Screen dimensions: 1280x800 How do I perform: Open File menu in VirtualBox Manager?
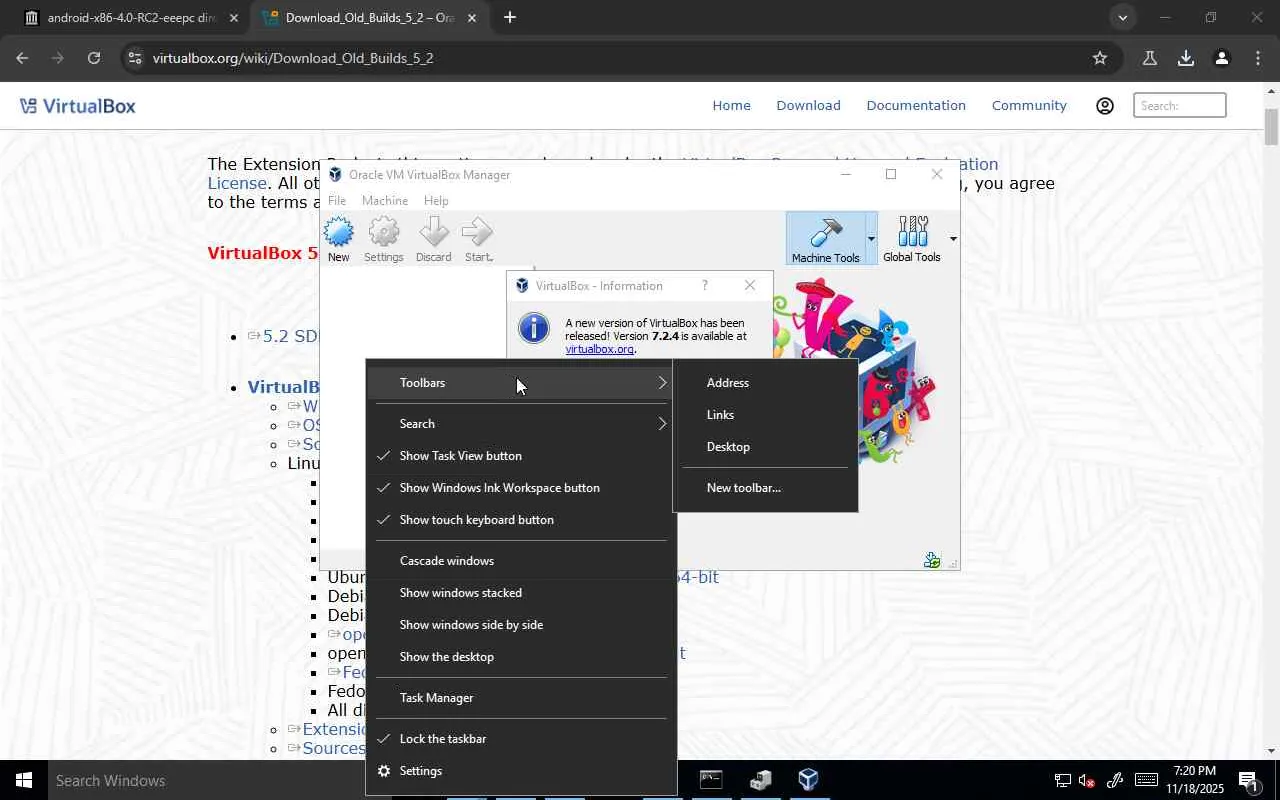pyautogui.click(x=337, y=200)
